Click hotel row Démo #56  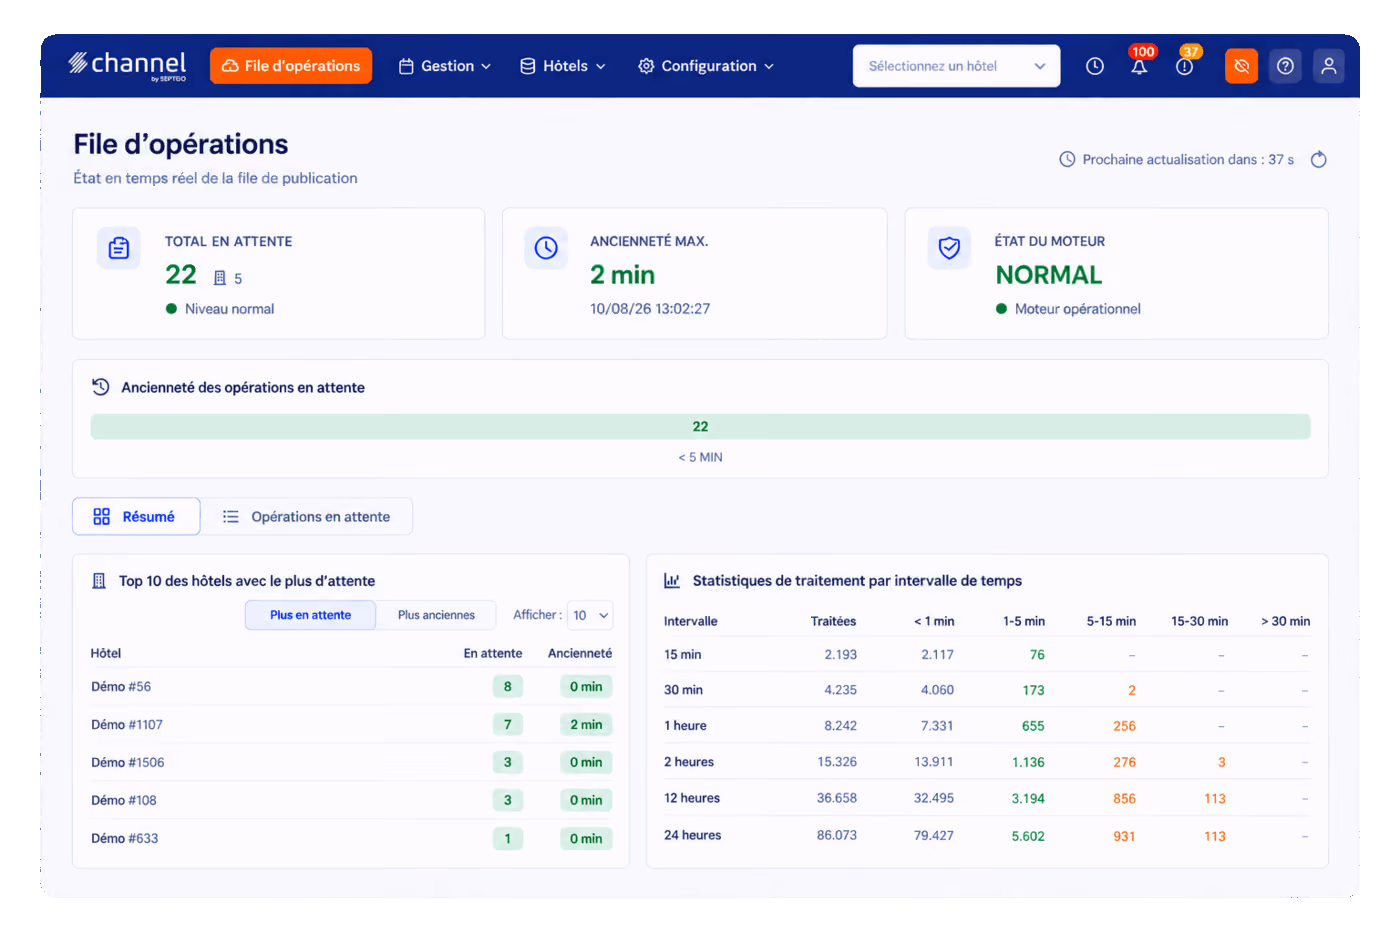click(351, 687)
